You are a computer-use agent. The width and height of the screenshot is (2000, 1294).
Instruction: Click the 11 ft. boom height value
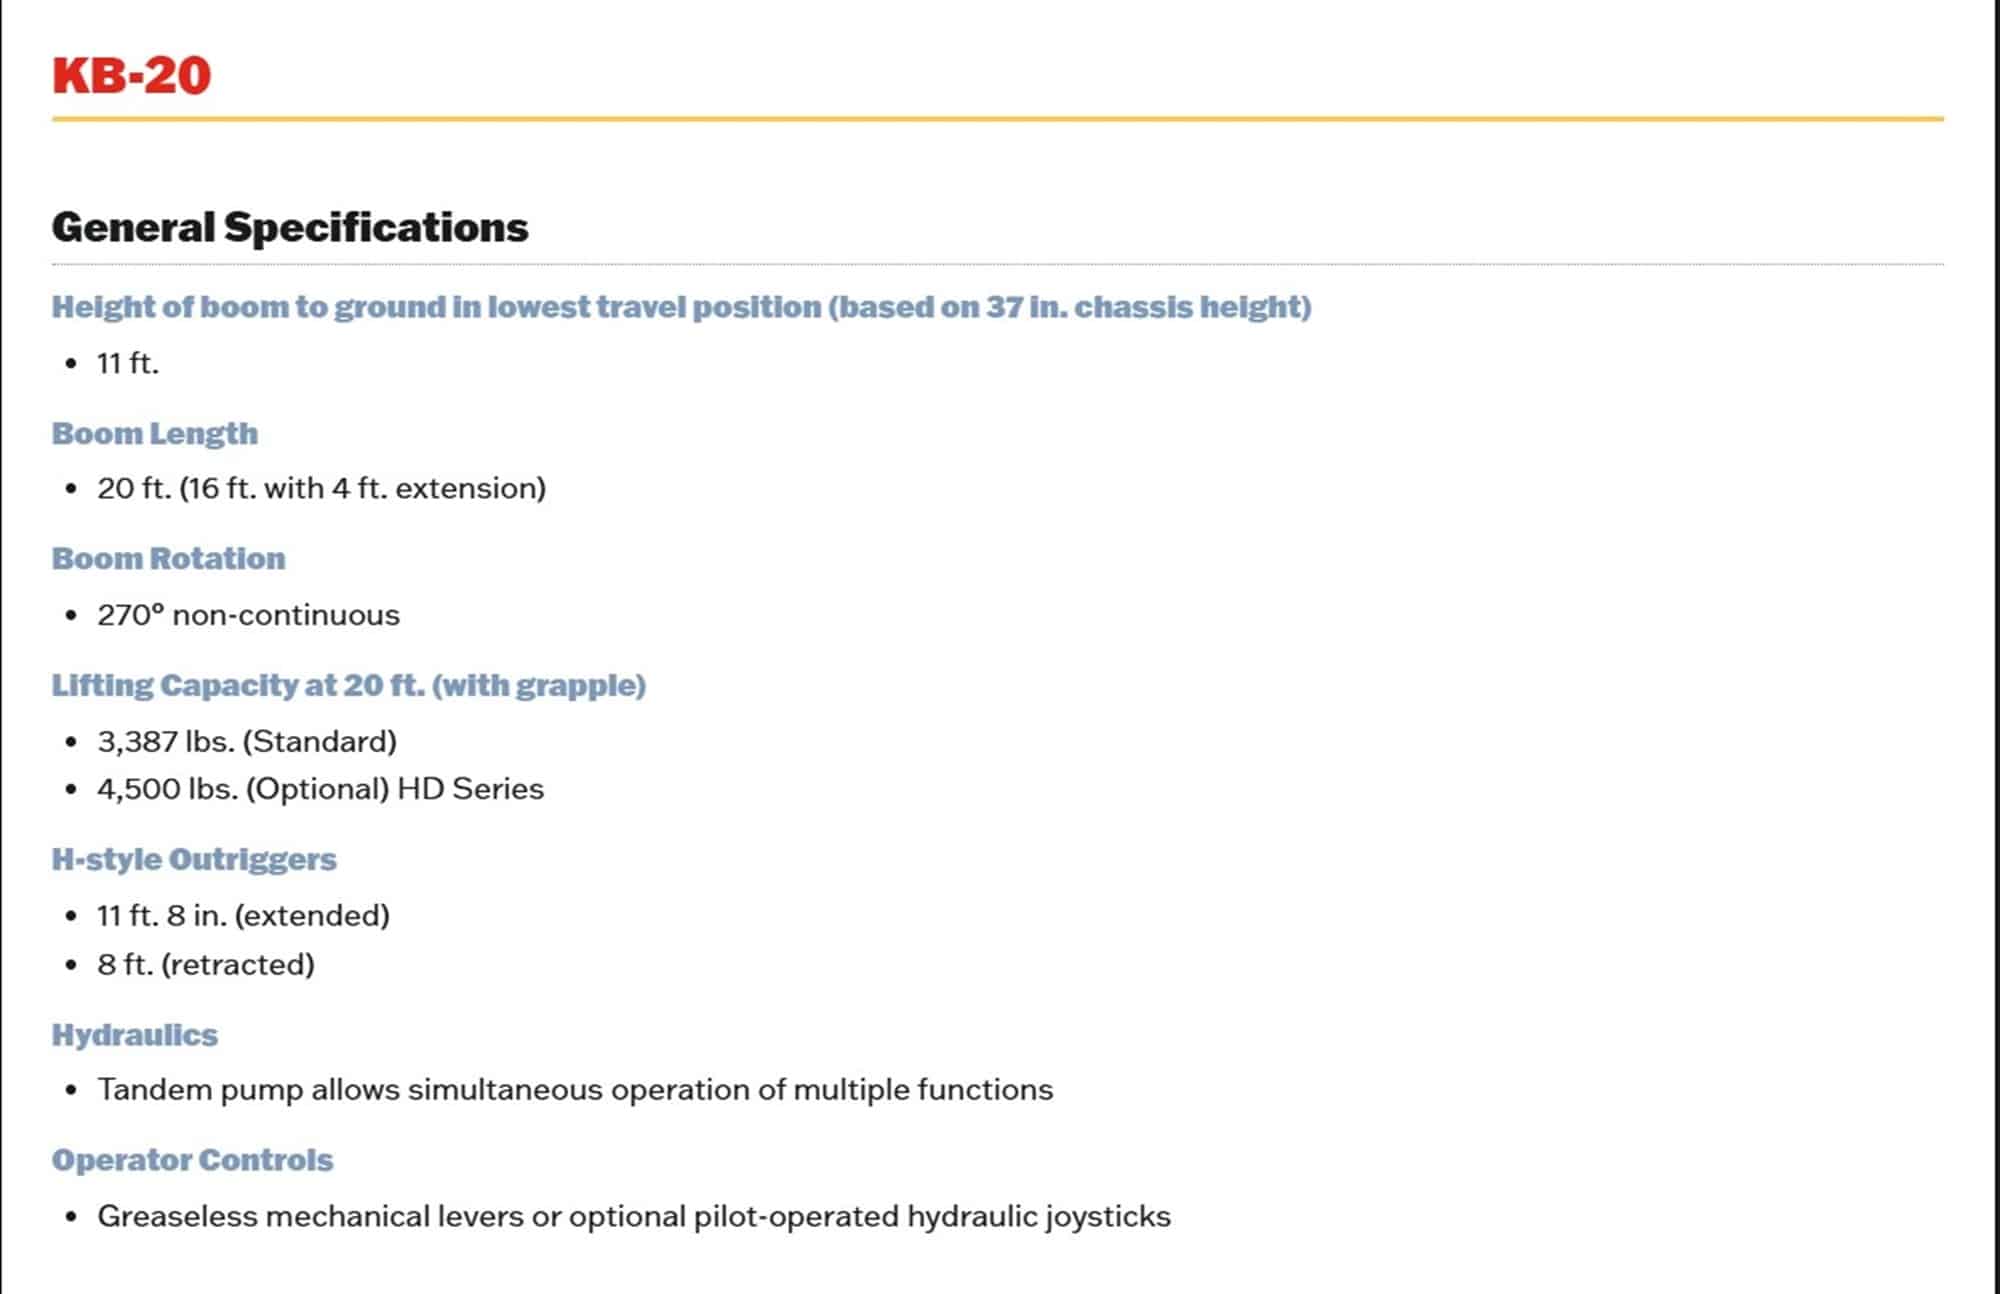point(128,363)
